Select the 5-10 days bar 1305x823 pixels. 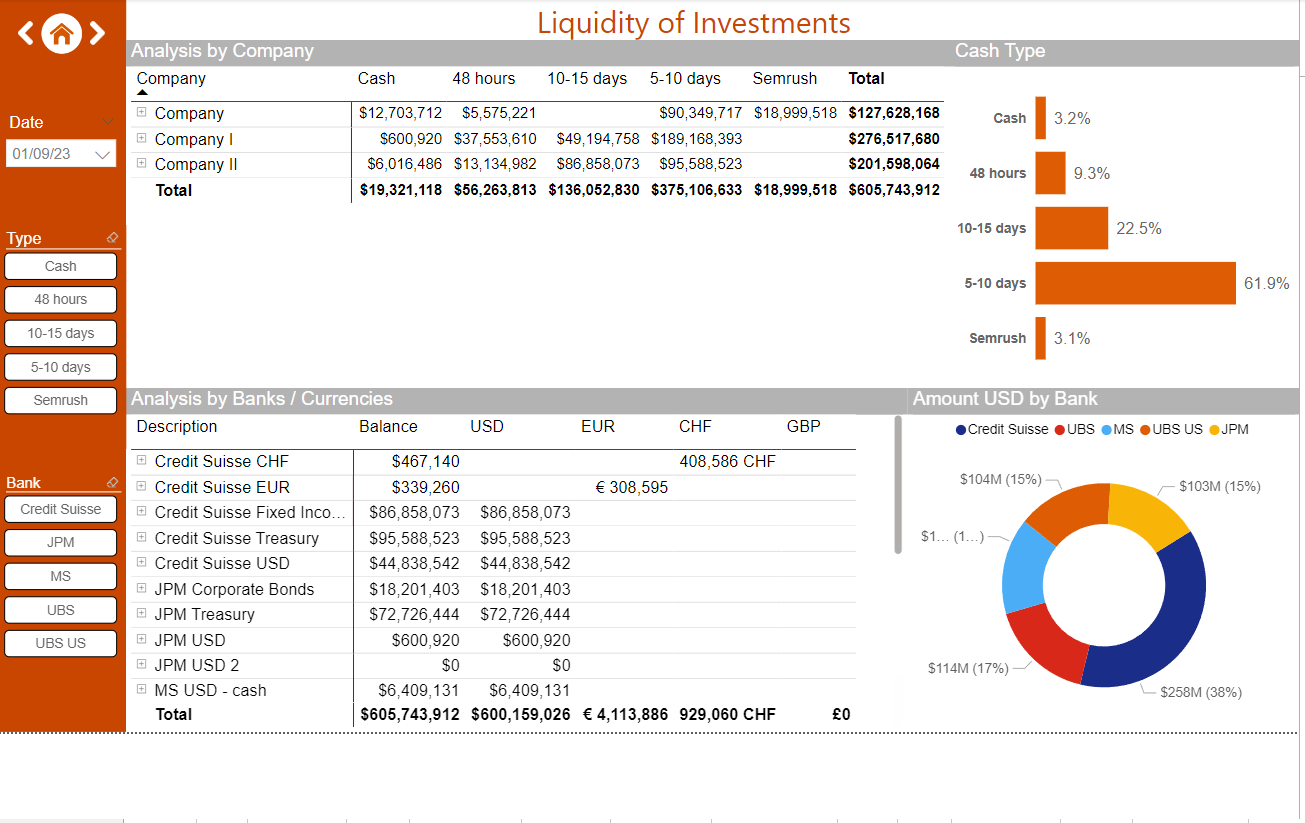1135,283
